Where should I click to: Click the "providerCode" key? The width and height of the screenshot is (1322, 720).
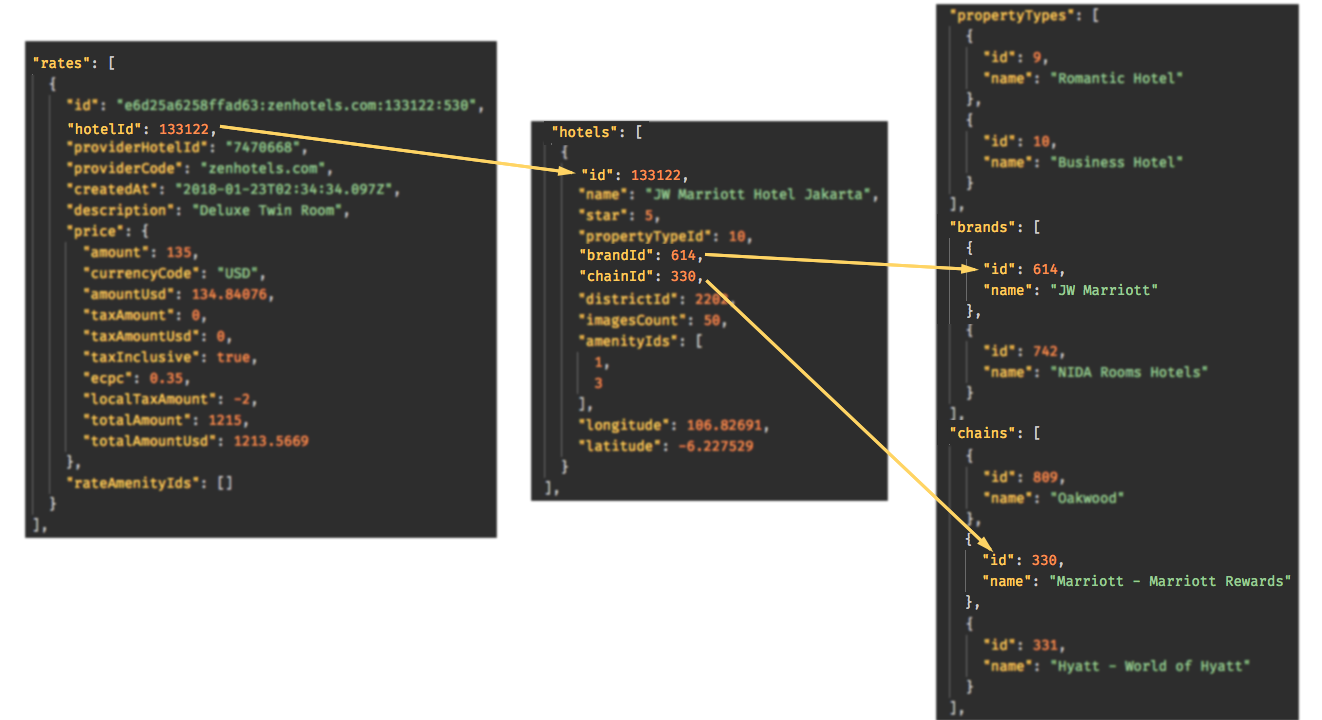[126, 169]
